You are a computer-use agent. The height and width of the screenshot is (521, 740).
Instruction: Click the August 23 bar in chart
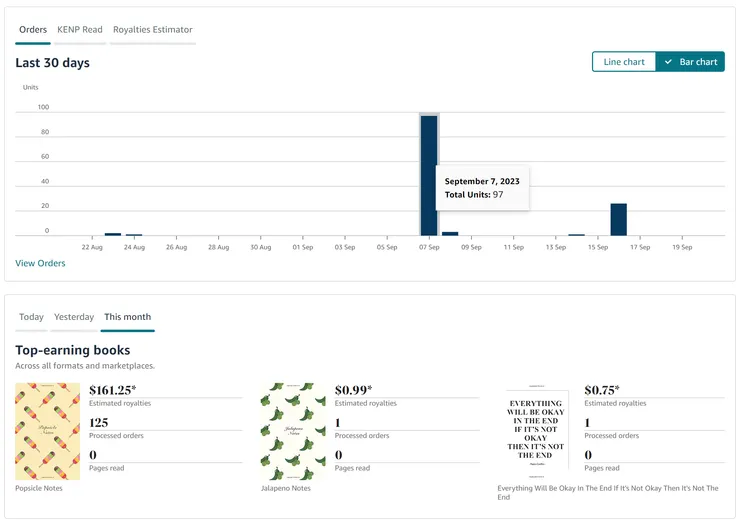pos(113,234)
